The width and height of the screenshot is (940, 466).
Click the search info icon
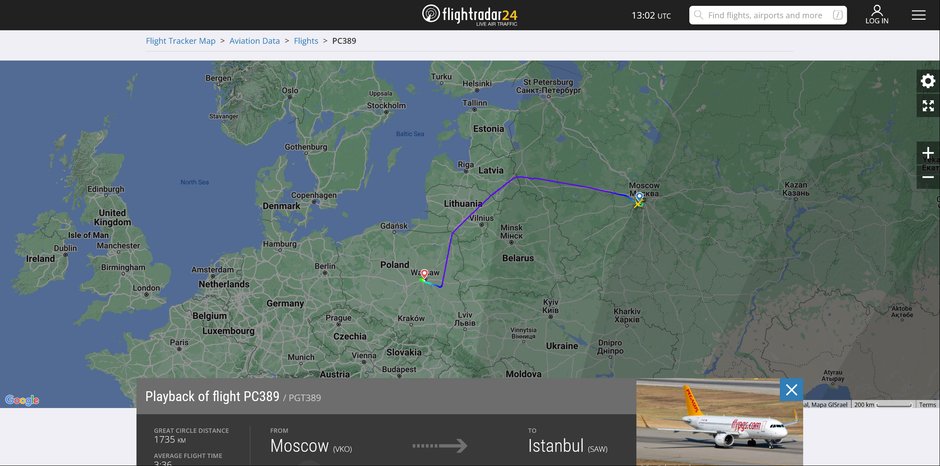(837, 16)
